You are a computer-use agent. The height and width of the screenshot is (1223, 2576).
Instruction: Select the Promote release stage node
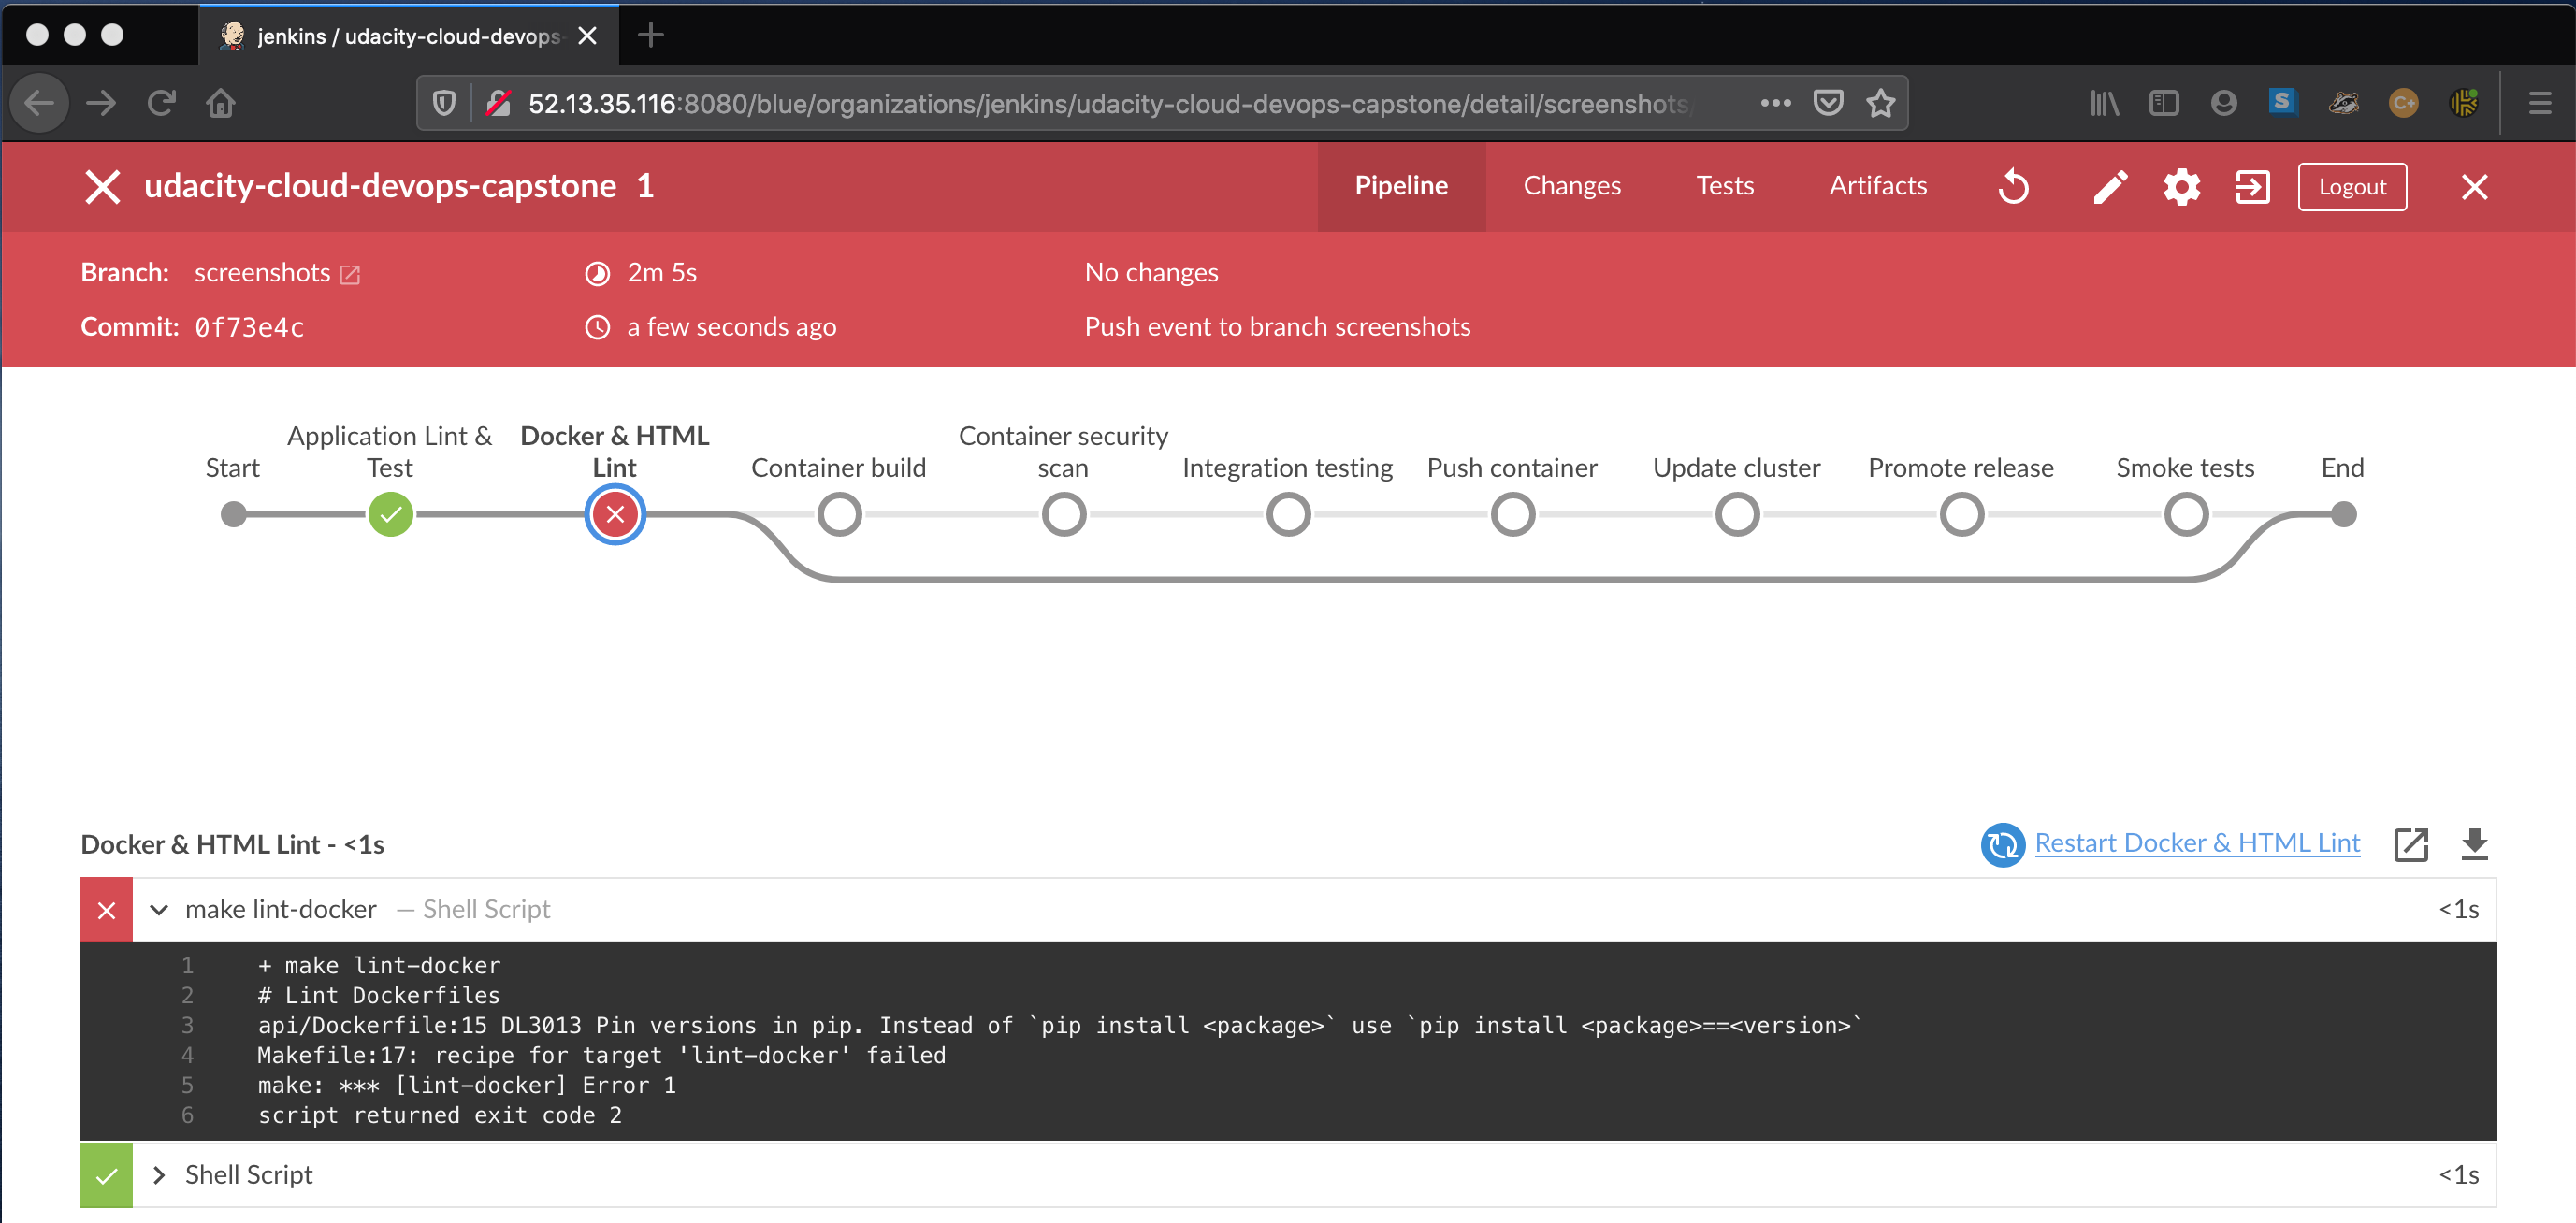click(x=1962, y=515)
